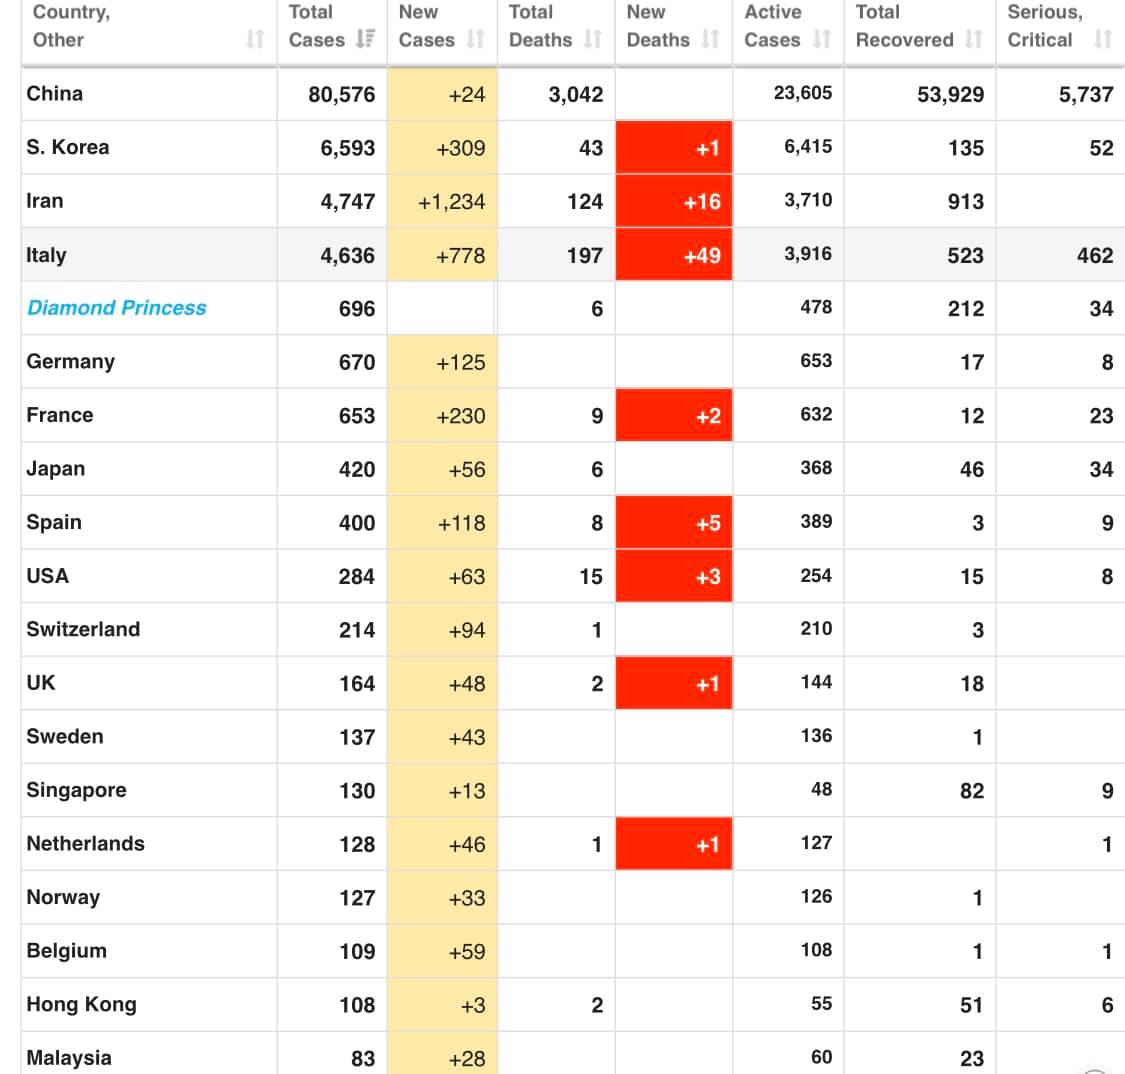The width and height of the screenshot is (1125, 1074).
Task: Sort by Total Cases using its sort icon
Action: pos(365,39)
